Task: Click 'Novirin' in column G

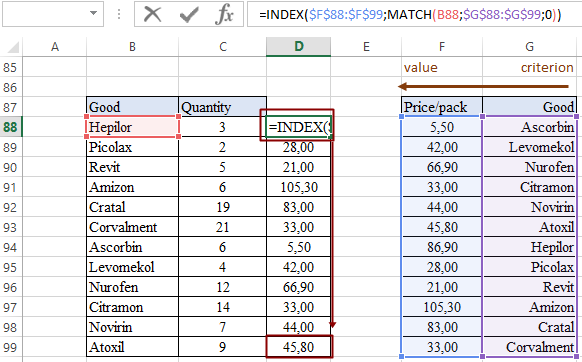Action: tap(530, 207)
